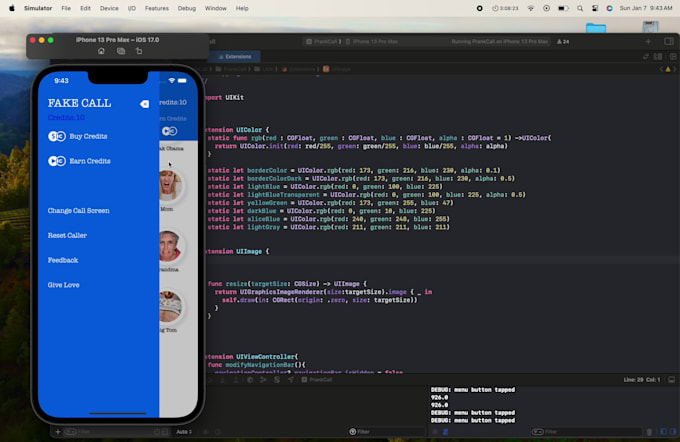Open the Auto variables scope dropdown

click(184, 432)
